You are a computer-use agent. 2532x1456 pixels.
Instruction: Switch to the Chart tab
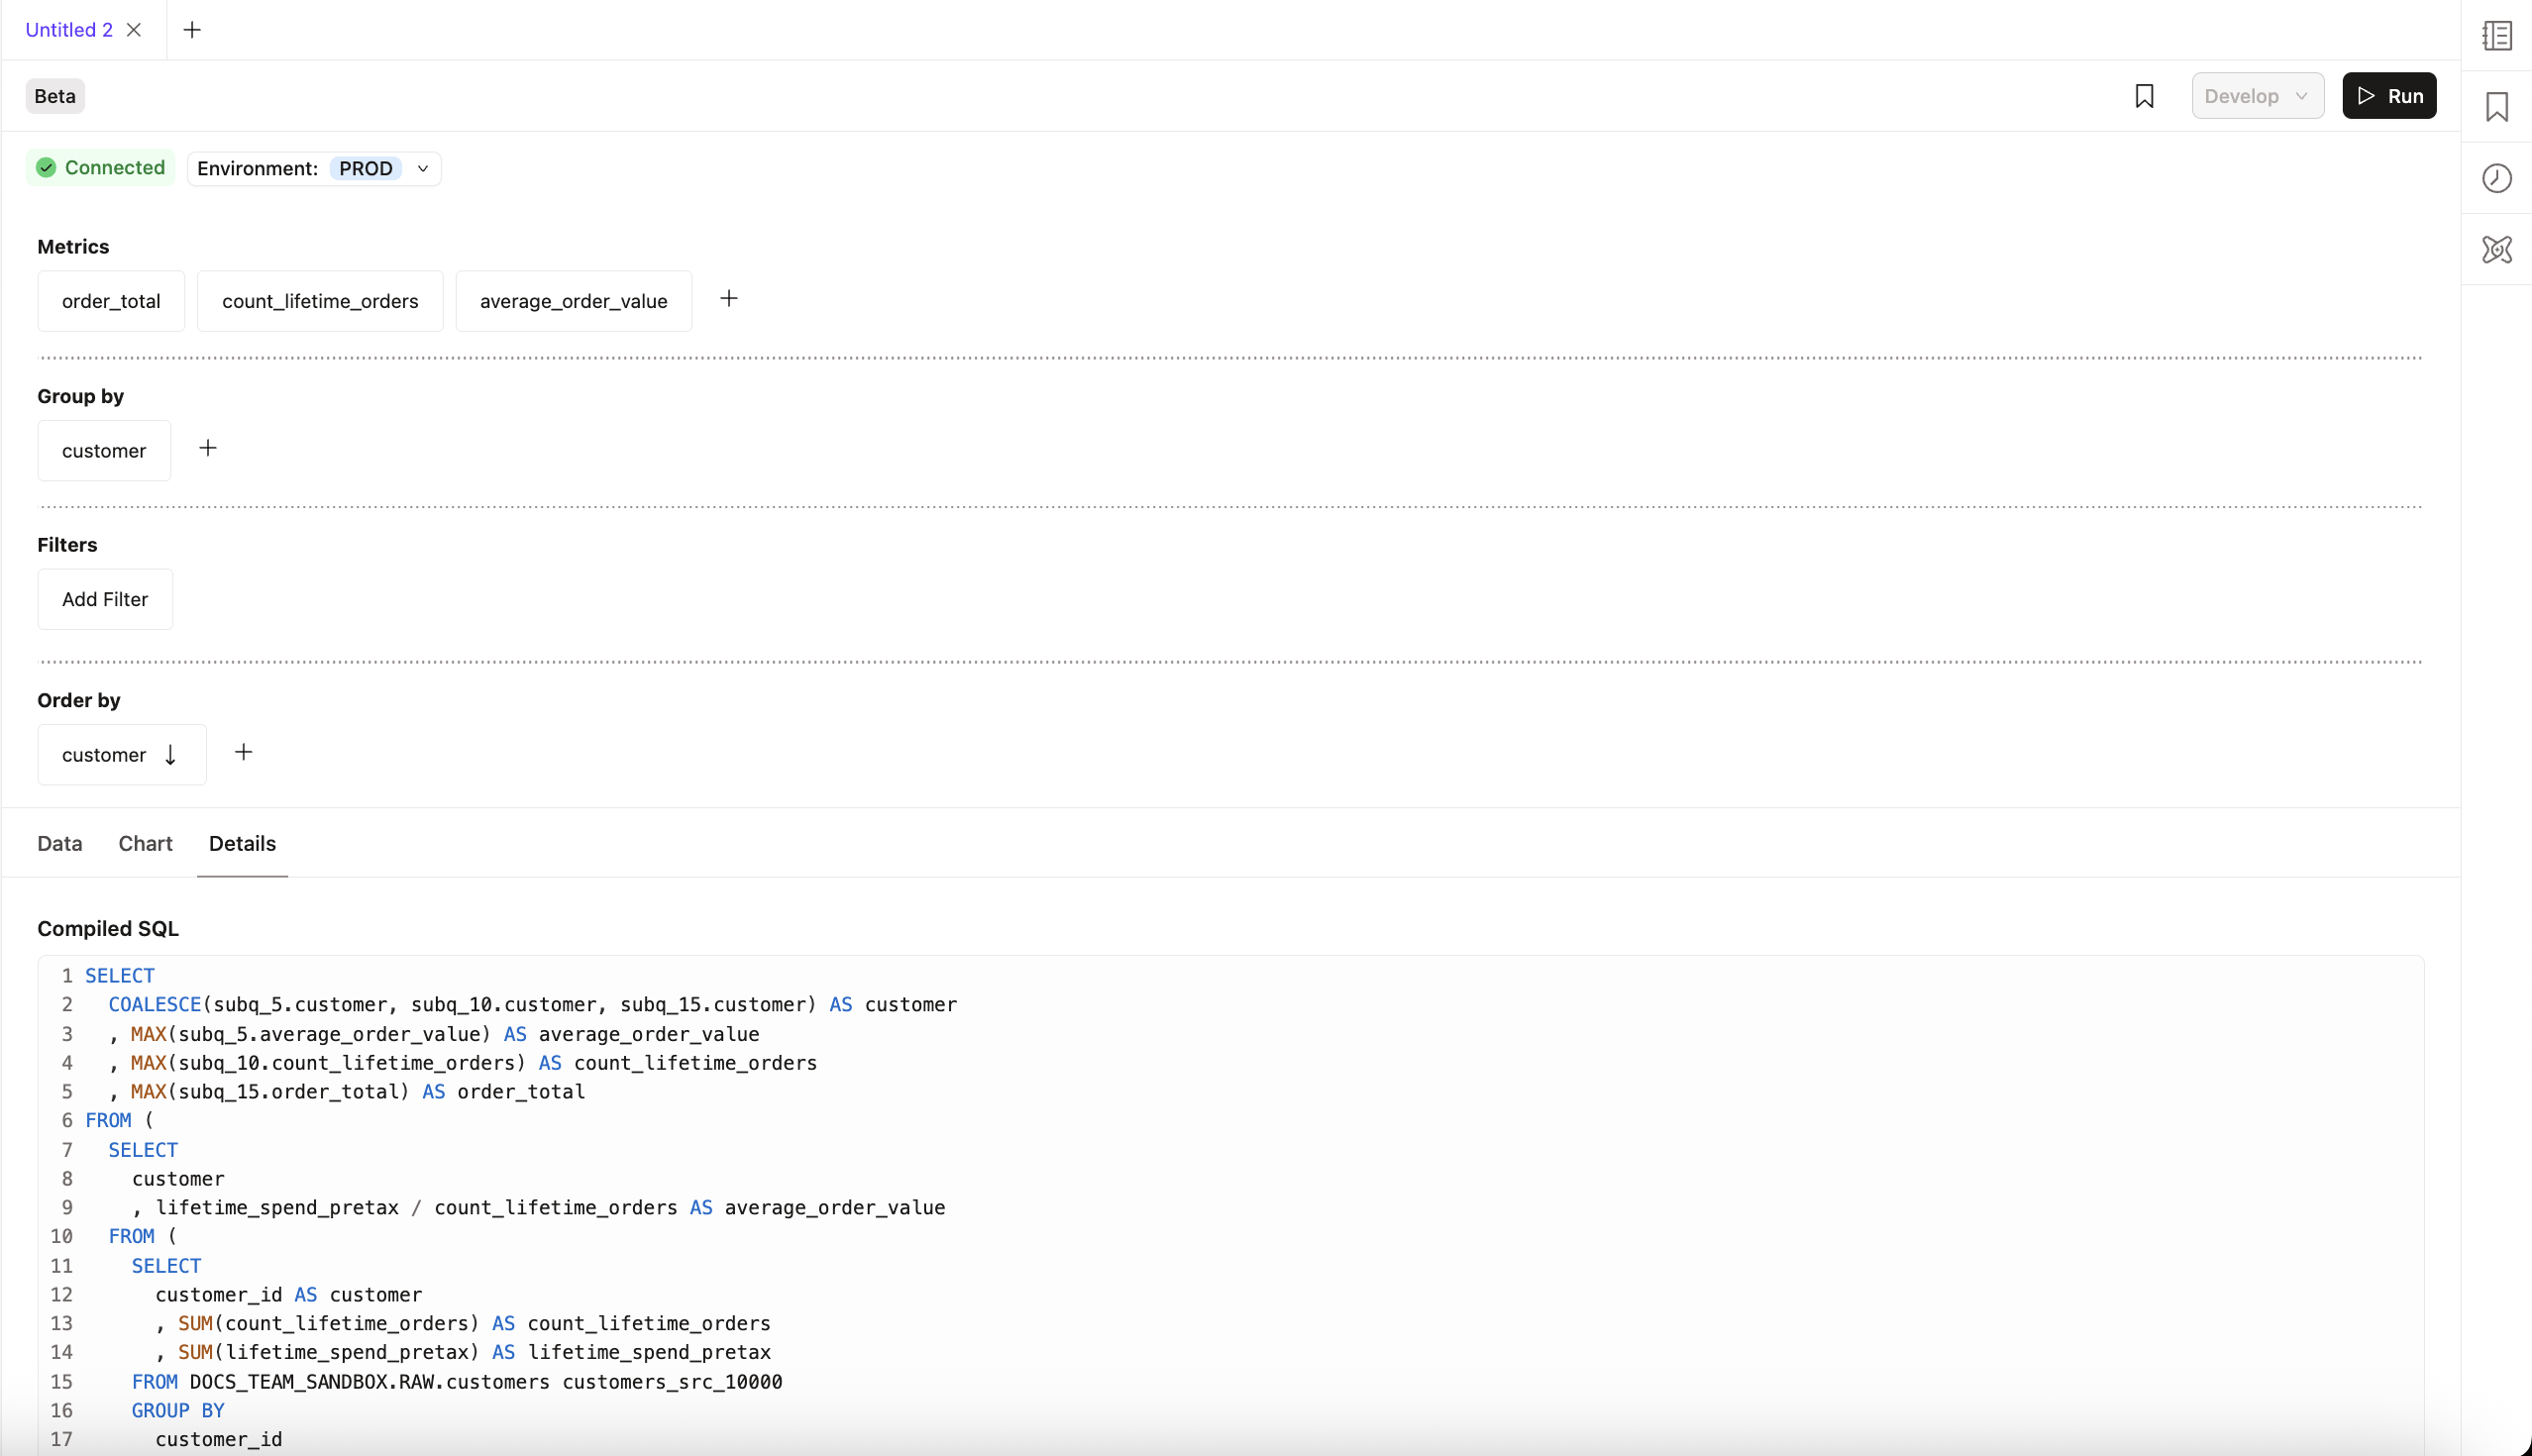click(145, 843)
